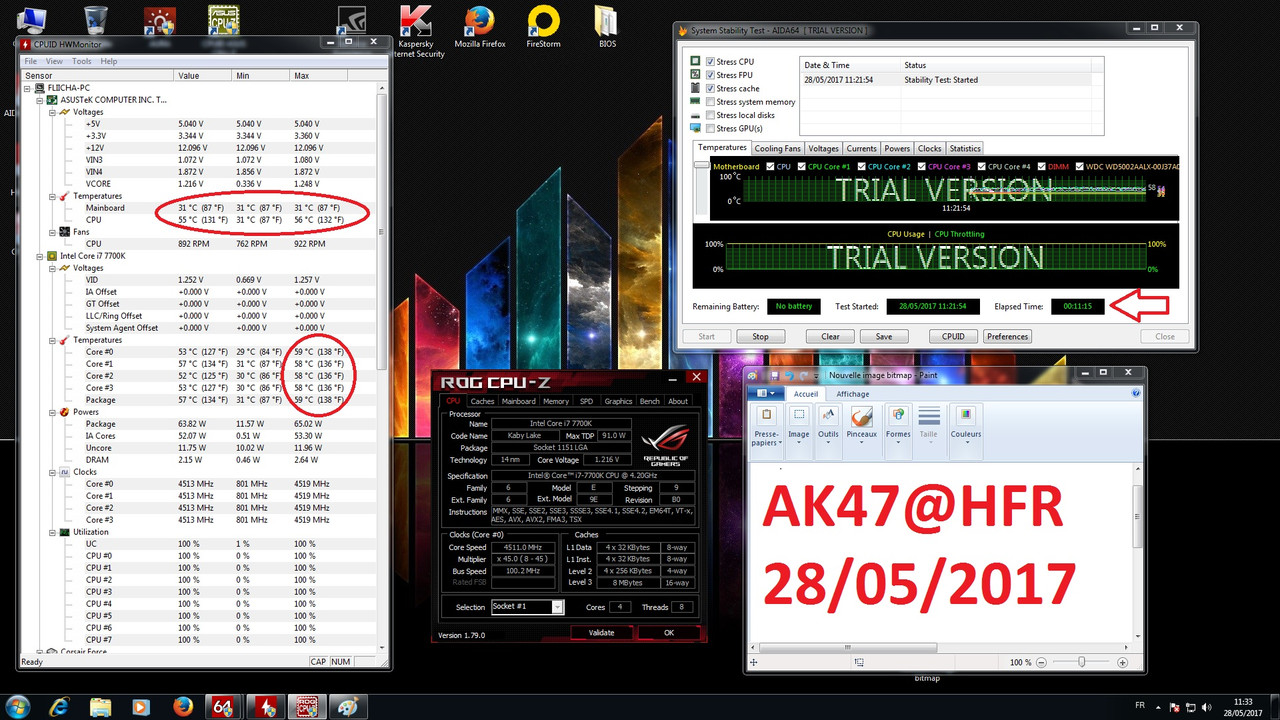
Task: Switch to the Statistics tab in AIDA64
Action: (964, 147)
